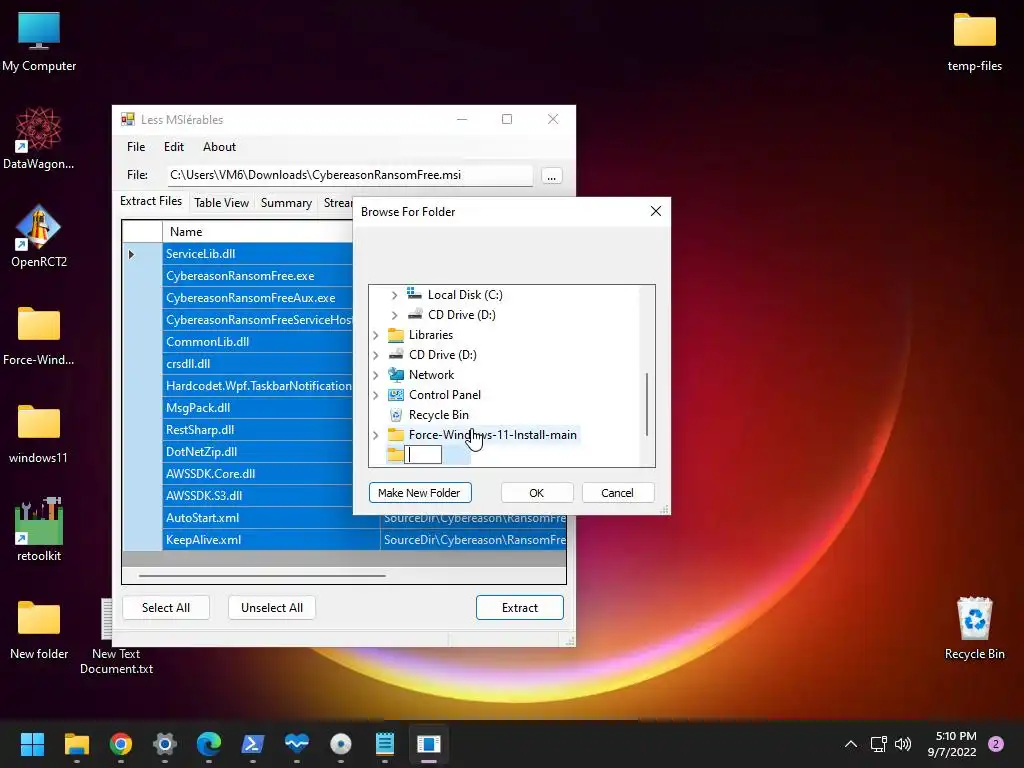Open PowerShell from the taskbar
Screen dimensions: 1024x768
click(x=253, y=744)
